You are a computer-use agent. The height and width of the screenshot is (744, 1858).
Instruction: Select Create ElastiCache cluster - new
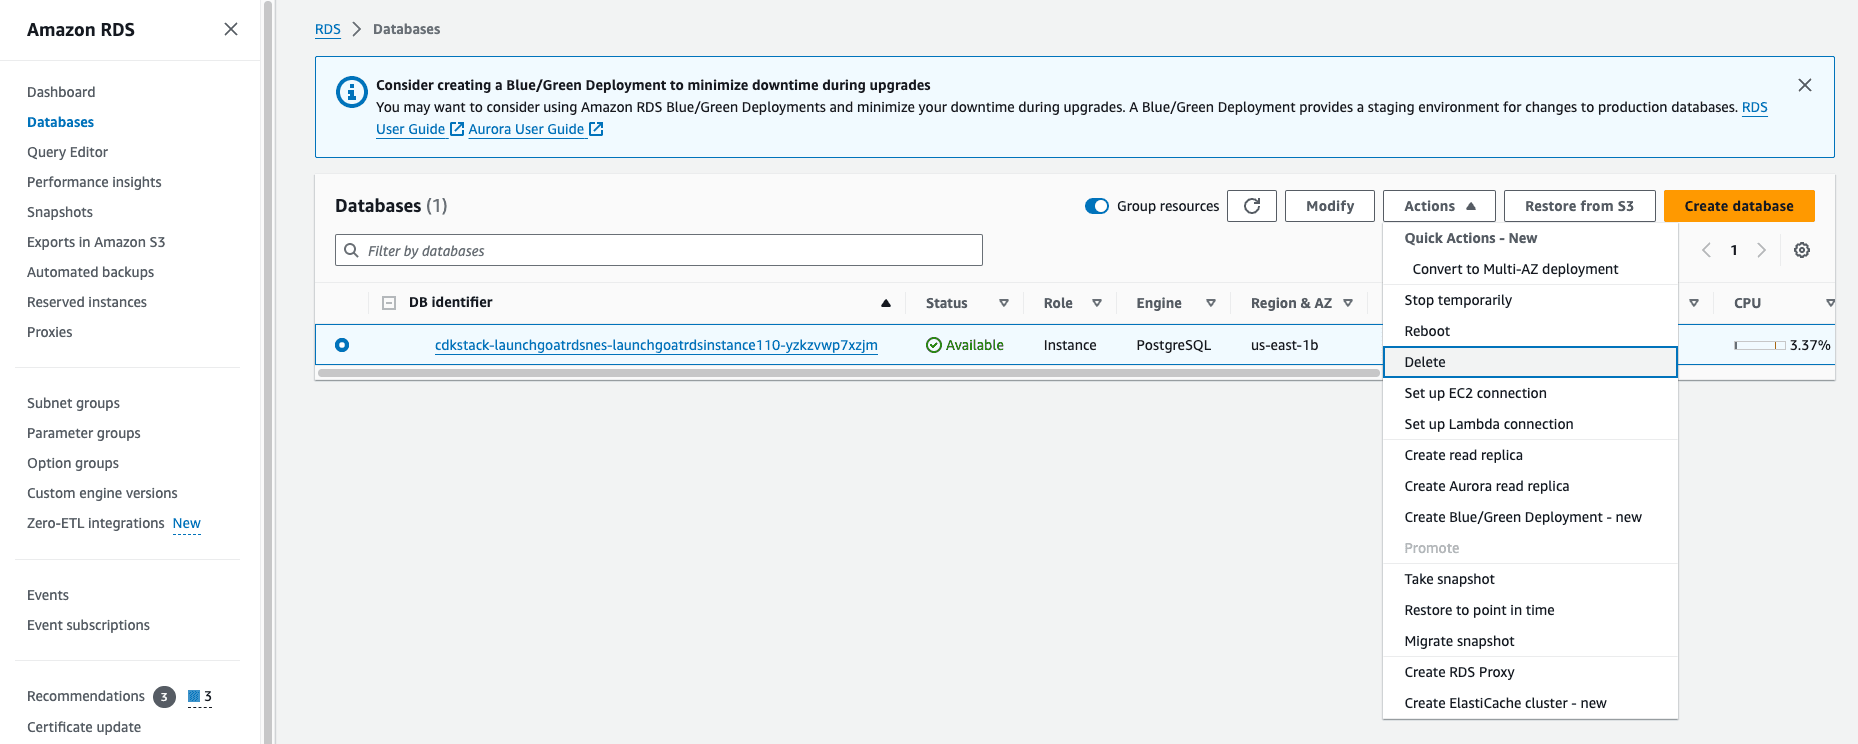1530,703
